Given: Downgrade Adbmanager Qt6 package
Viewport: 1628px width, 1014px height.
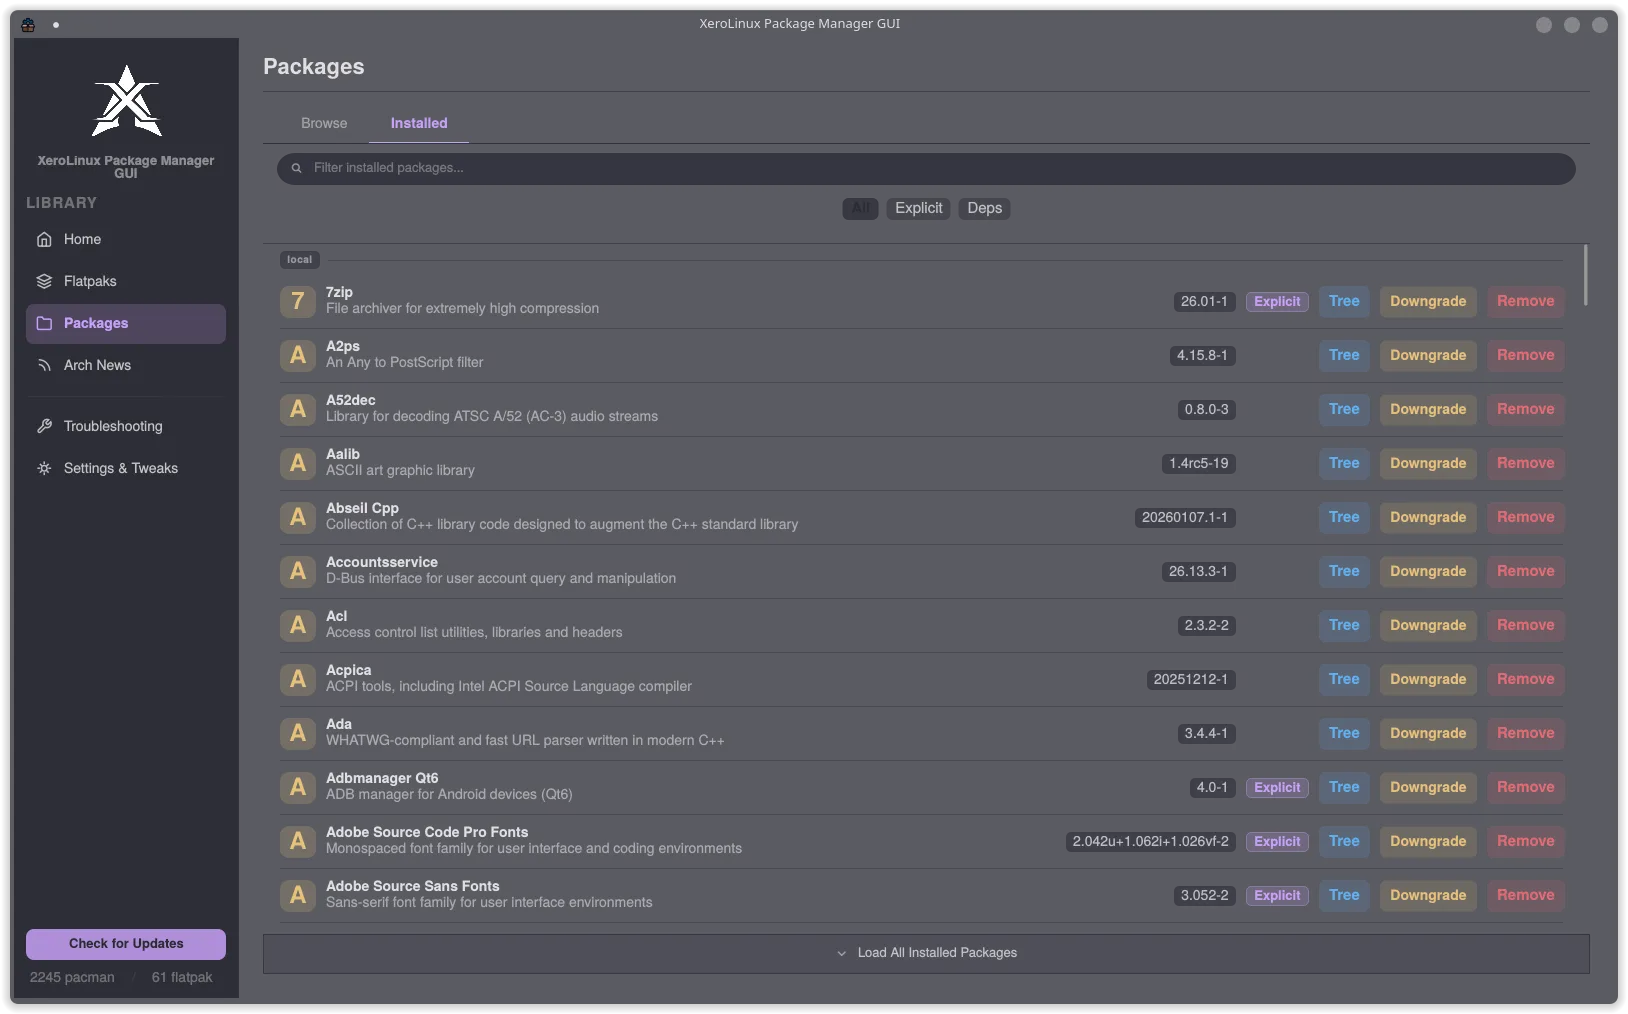Looking at the screenshot, I should [1428, 787].
